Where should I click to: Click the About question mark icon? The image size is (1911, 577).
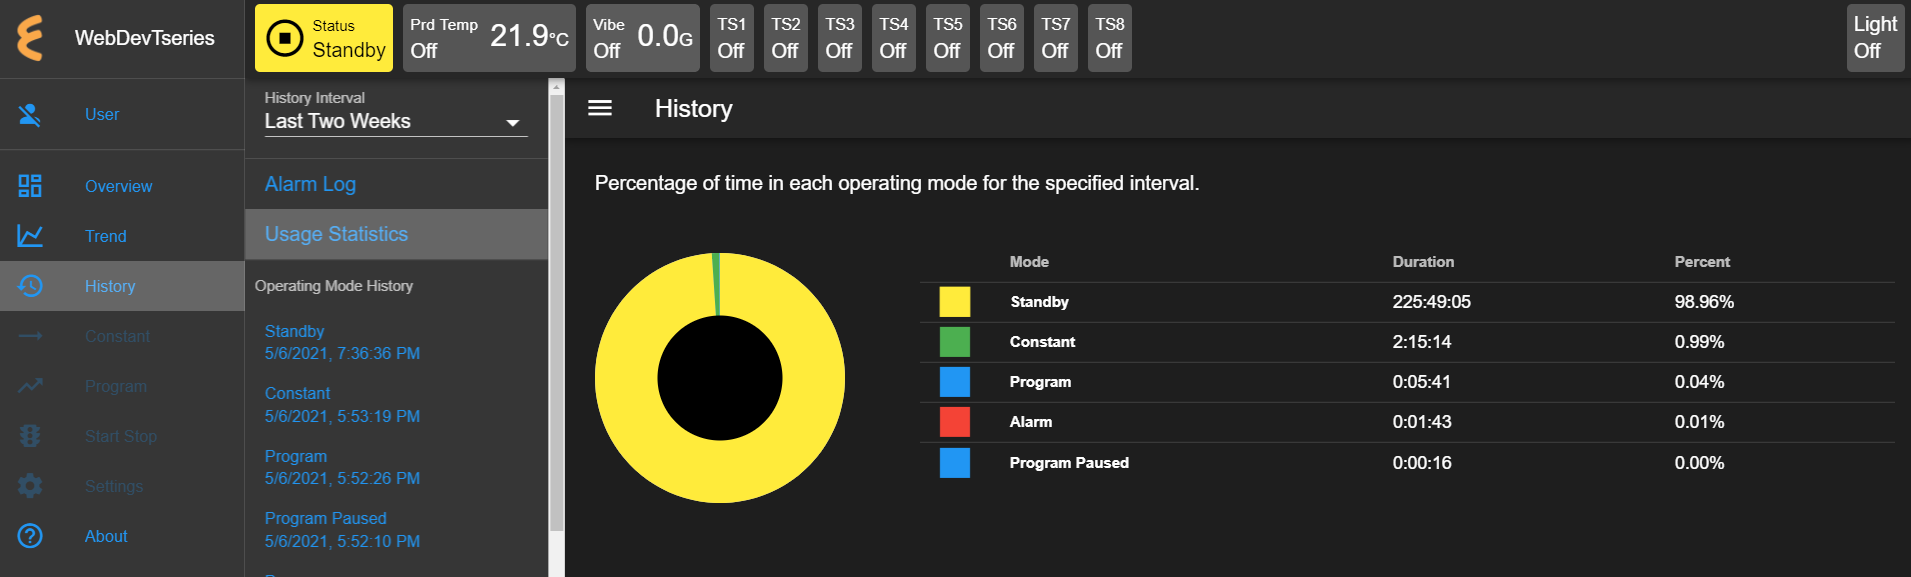pos(30,536)
